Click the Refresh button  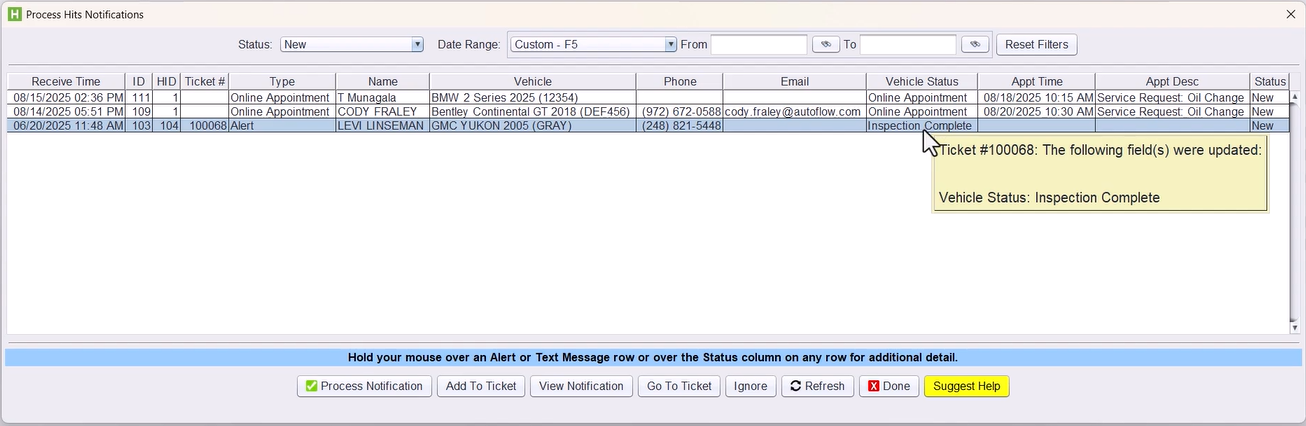pyautogui.click(x=817, y=386)
